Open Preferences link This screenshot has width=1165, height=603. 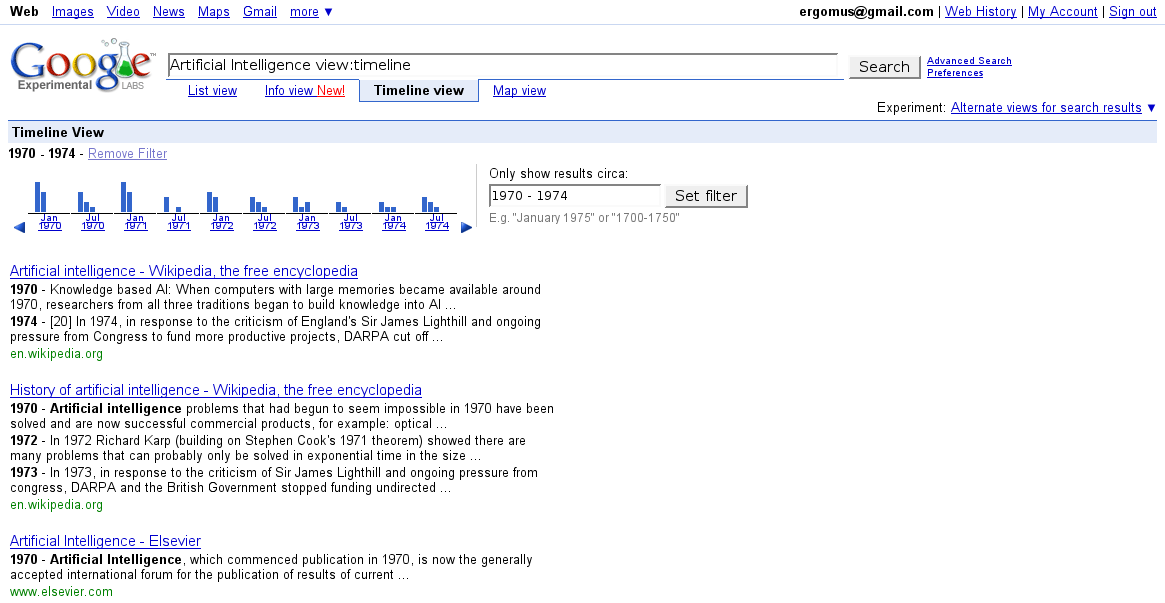pyautogui.click(x=955, y=73)
